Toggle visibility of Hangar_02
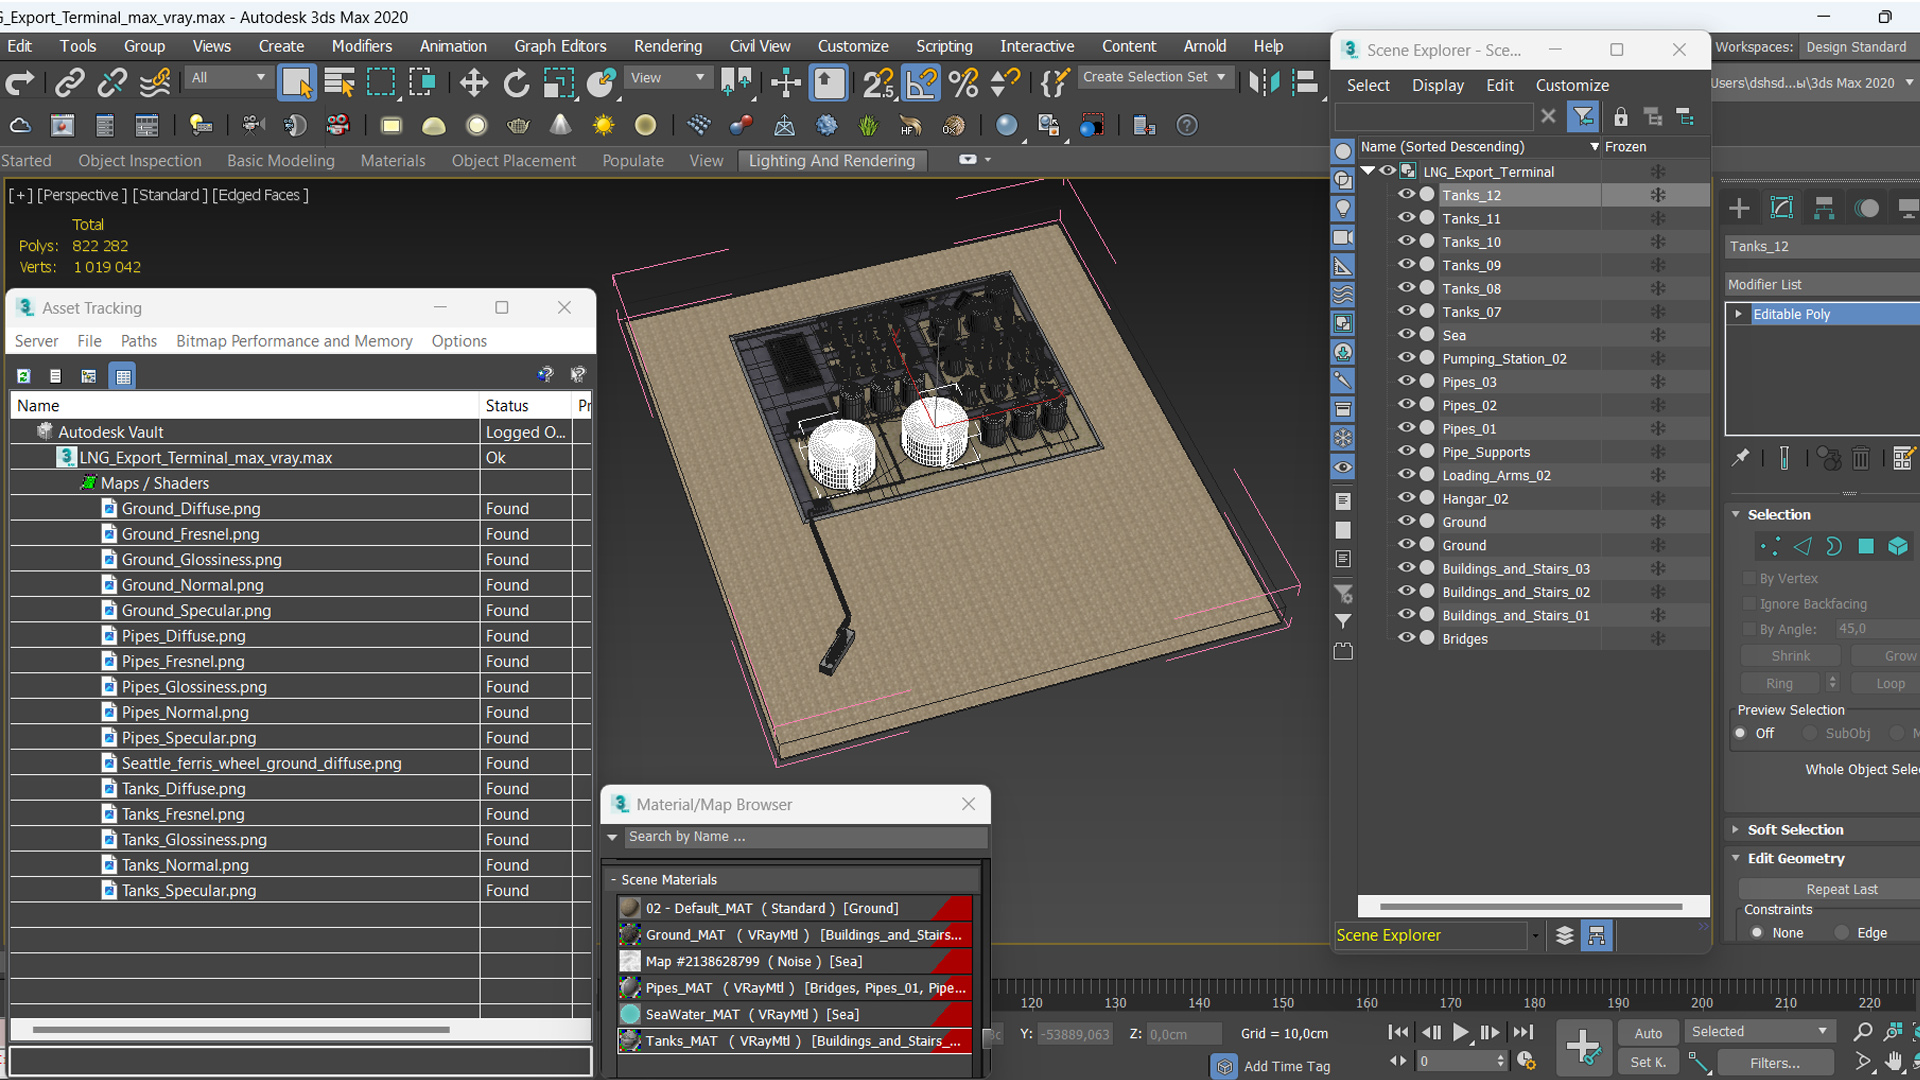This screenshot has height=1080, width=1920. point(1406,498)
